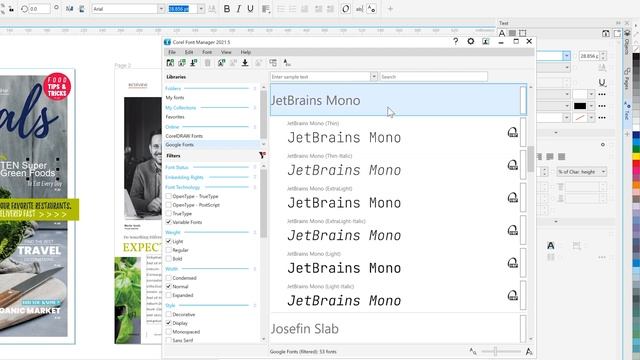Toggle Bold in CorelDRAW property bar
Screen dimensions: 640x360
point(227,9)
